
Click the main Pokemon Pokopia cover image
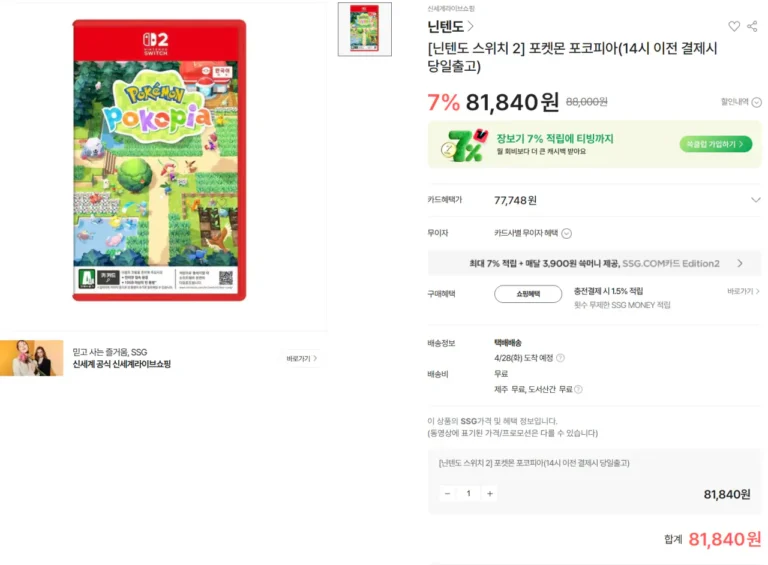click(x=159, y=160)
